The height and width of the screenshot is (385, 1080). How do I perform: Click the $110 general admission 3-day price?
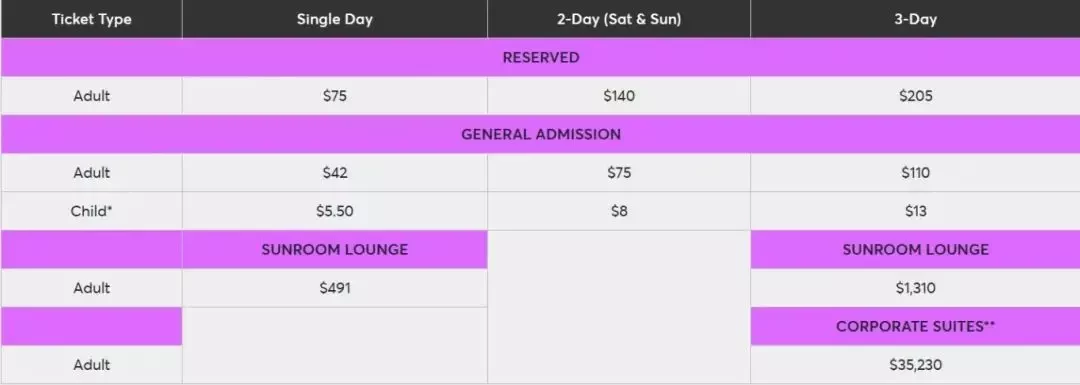(915, 173)
